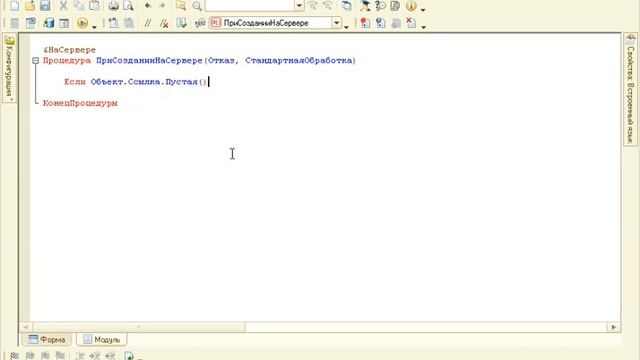
Task: Cut selection with the scissors icon
Action: (x=63, y=6)
